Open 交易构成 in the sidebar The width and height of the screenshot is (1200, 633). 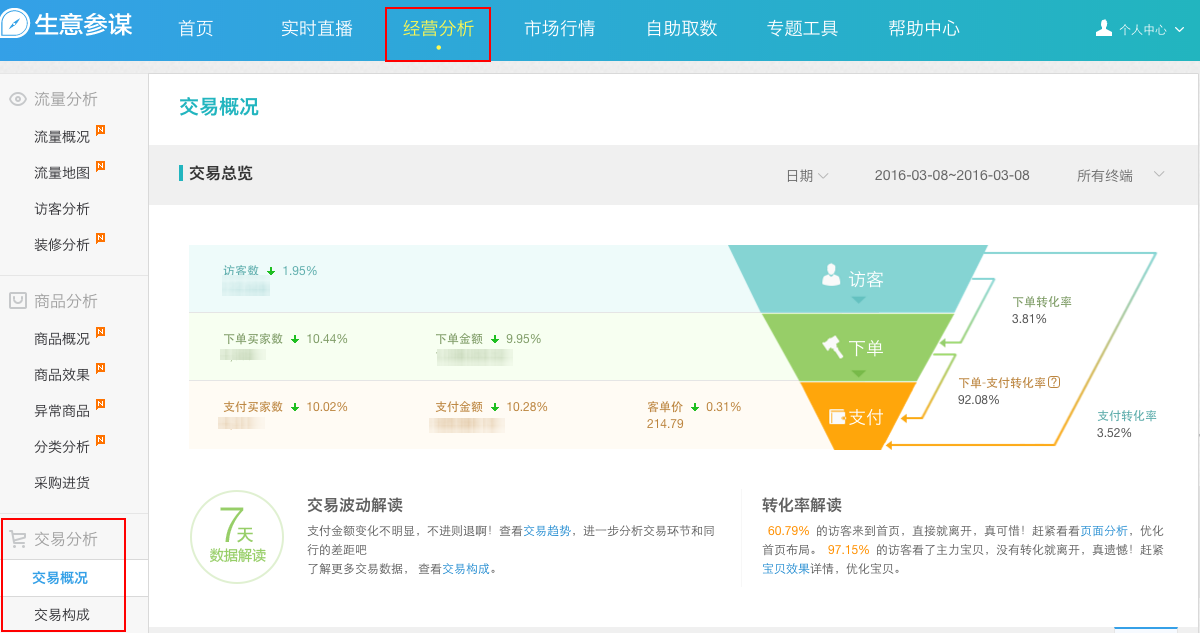[x=62, y=615]
